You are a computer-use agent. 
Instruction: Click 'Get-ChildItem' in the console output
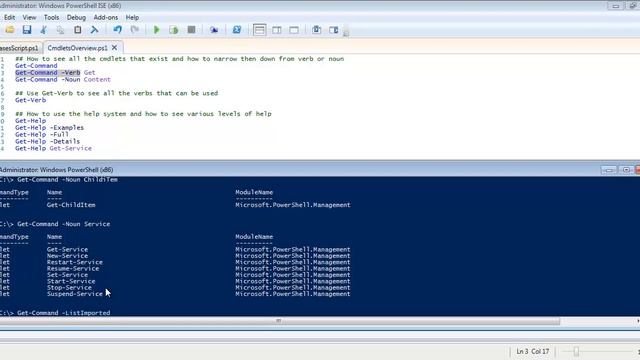pyautogui.click(x=71, y=205)
